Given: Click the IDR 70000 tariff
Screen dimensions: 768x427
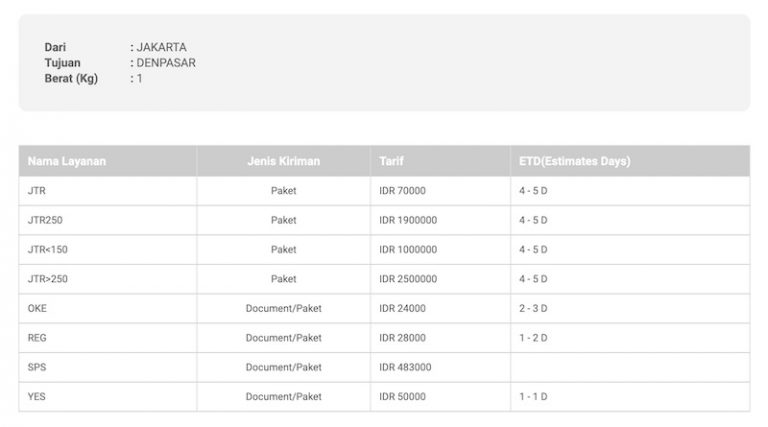Looking at the screenshot, I should (402, 190).
